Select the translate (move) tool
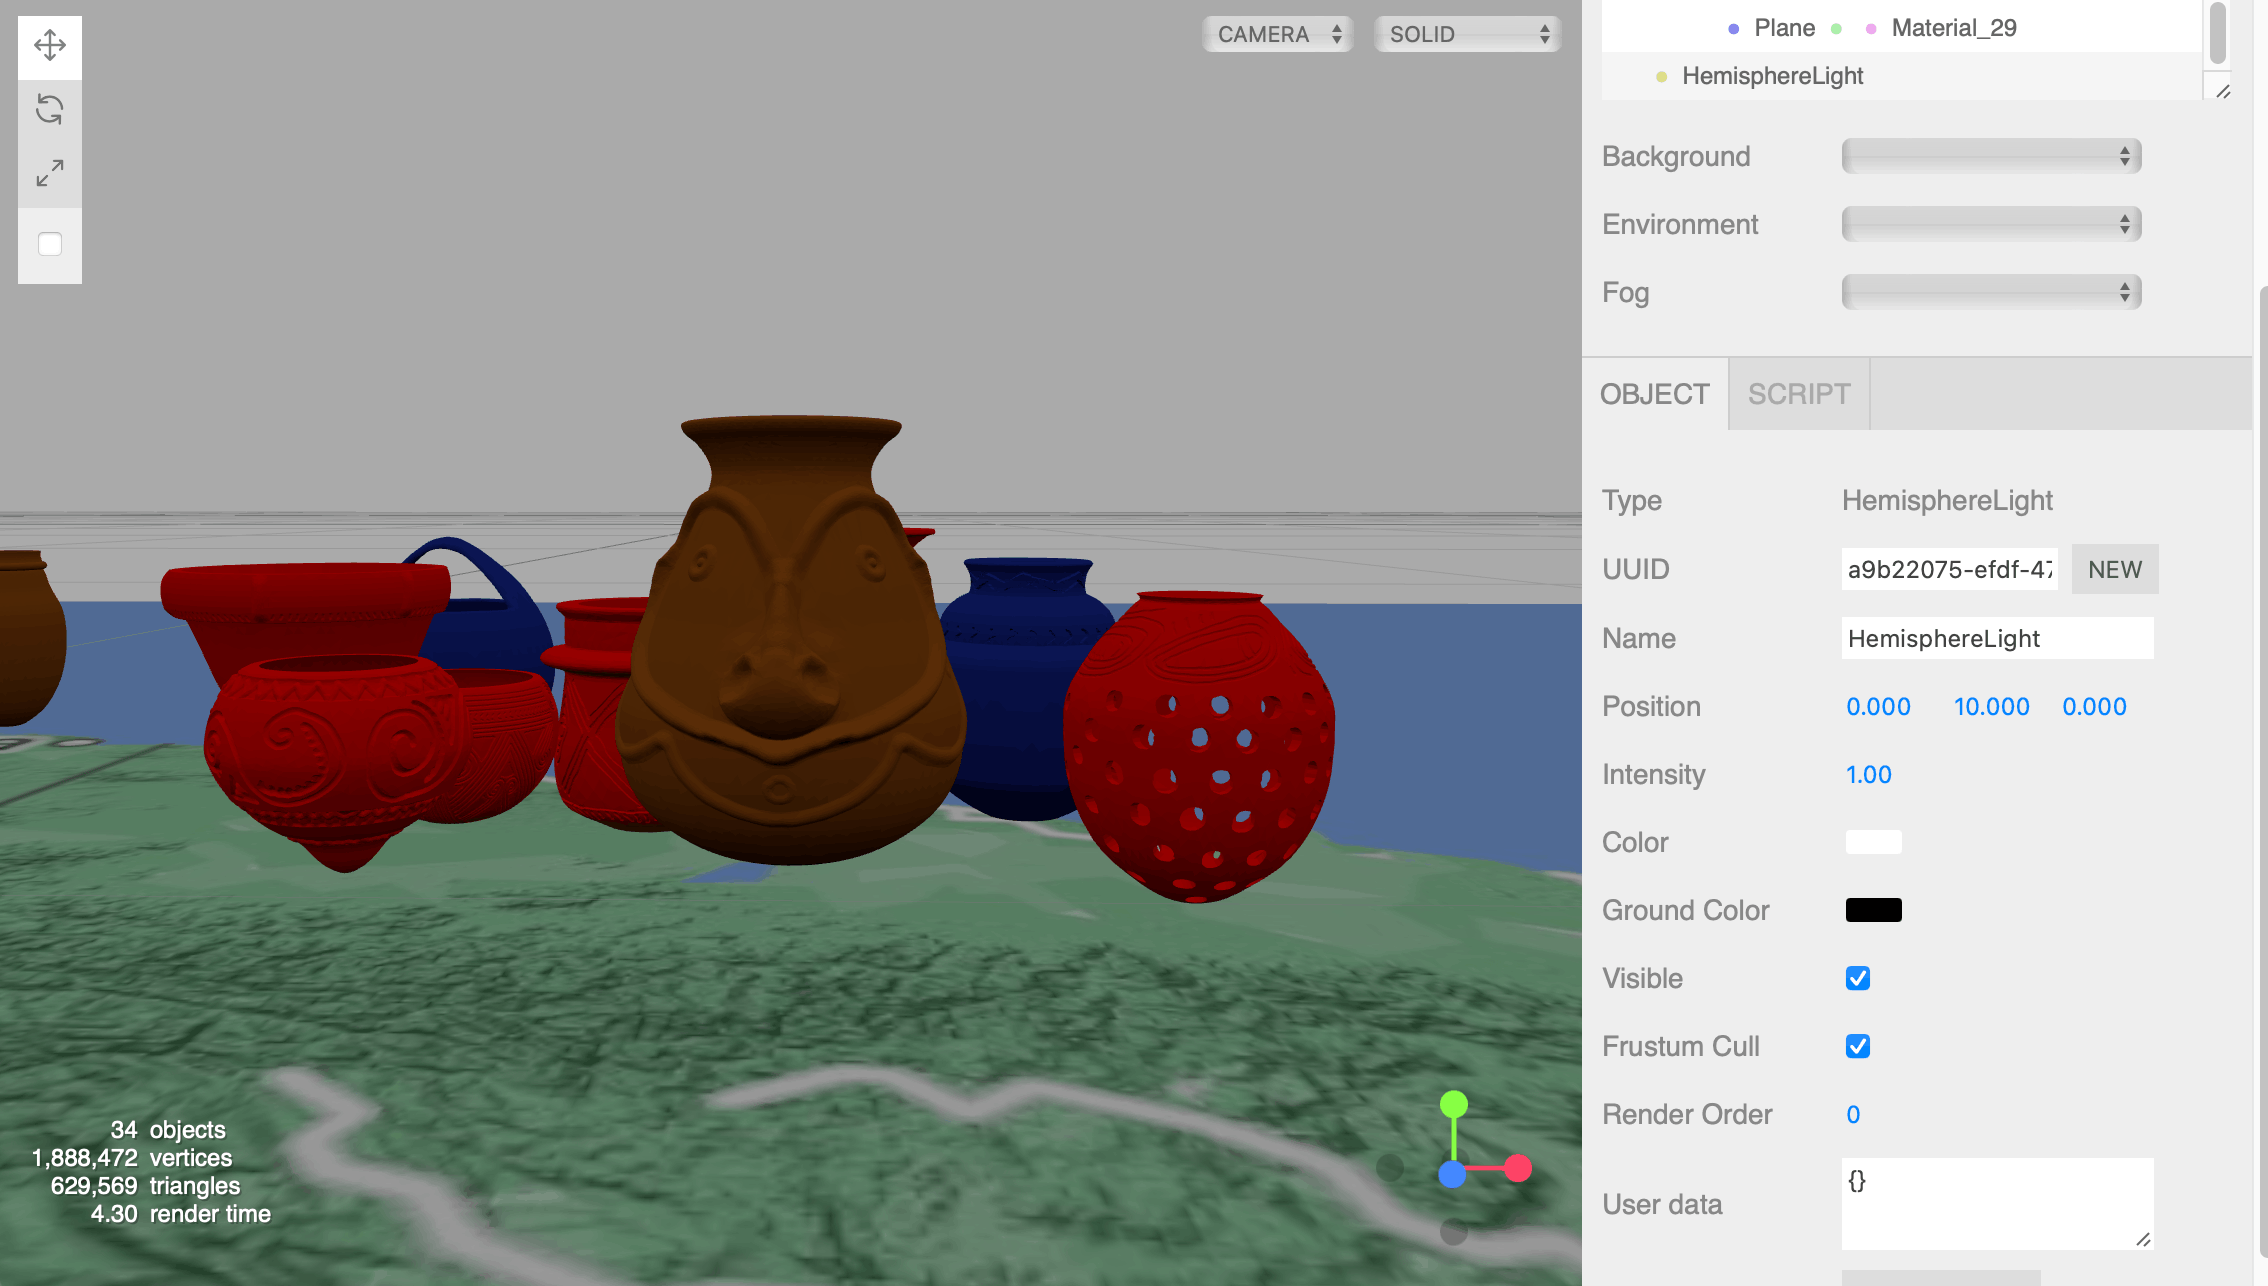The image size is (2268, 1286). (50, 46)
